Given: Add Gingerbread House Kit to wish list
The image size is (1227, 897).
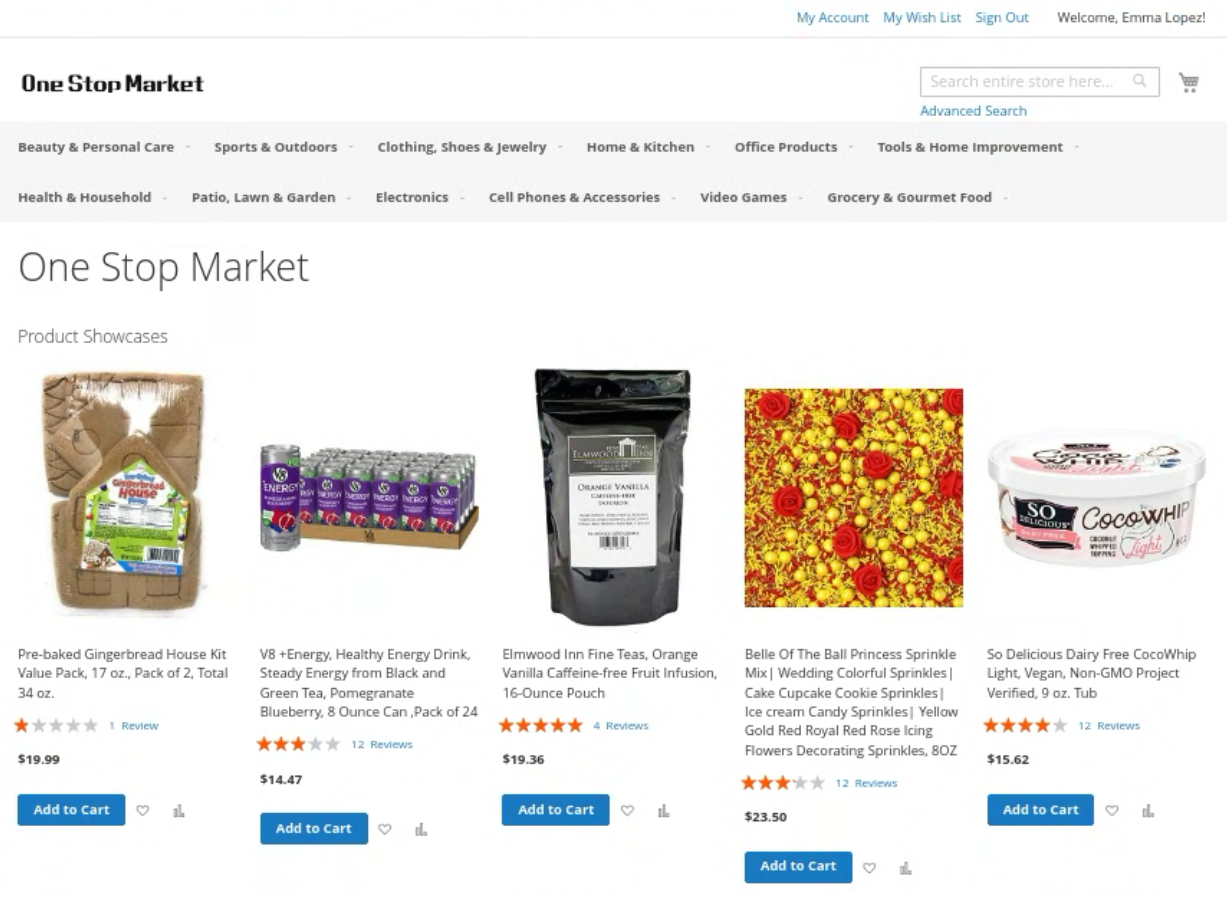Looking at the screenshot, I should (x=143, y=810).
